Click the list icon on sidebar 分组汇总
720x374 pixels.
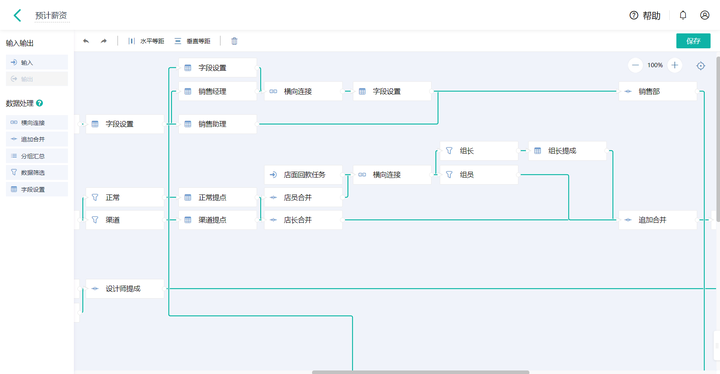click(x=14, y=156)
